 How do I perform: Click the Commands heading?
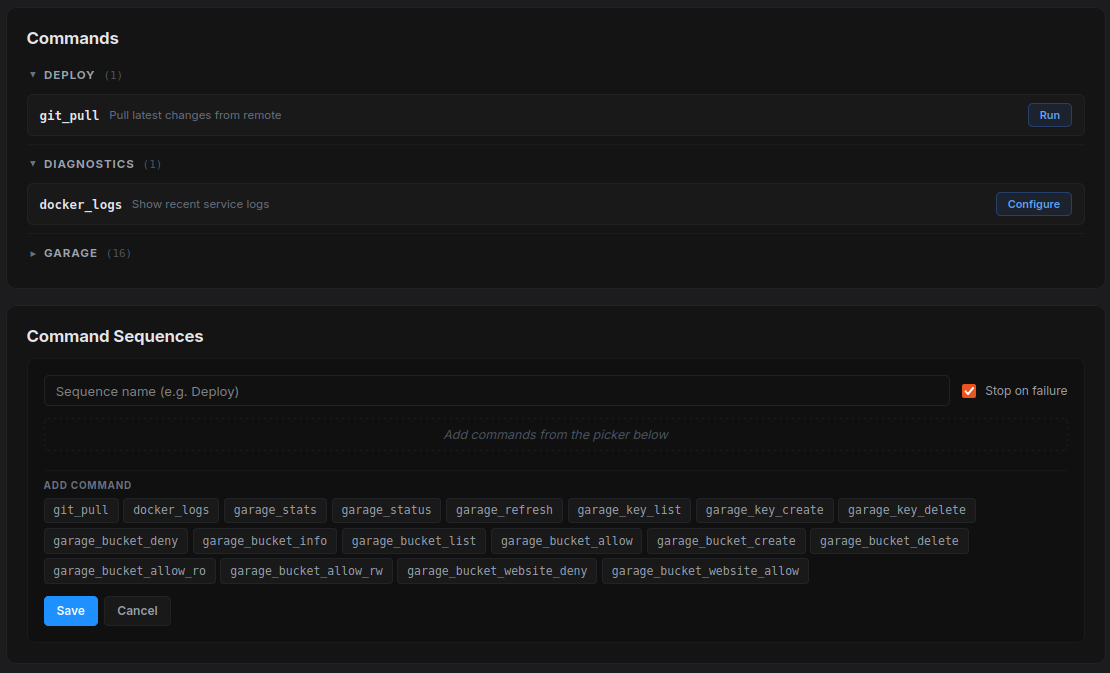(x=73, y=38)
